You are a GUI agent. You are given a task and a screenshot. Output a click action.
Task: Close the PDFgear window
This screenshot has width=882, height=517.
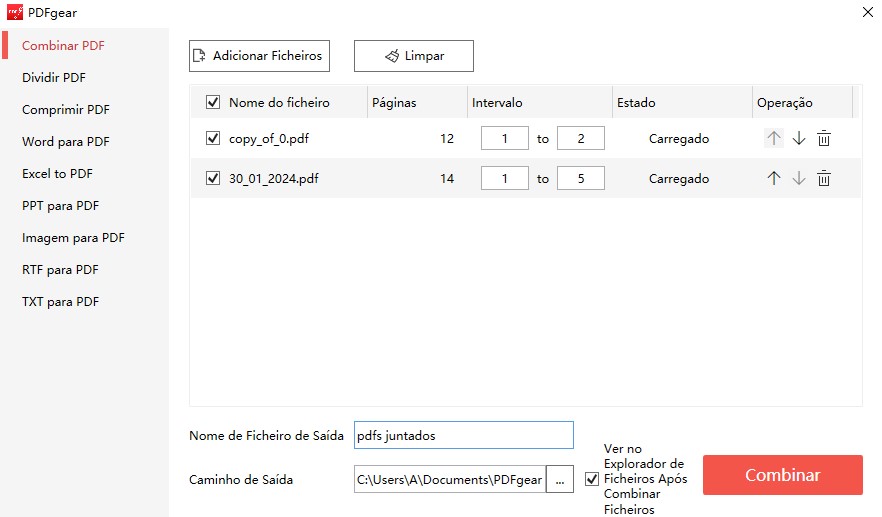pyautogui.click(x=867, y=12)
